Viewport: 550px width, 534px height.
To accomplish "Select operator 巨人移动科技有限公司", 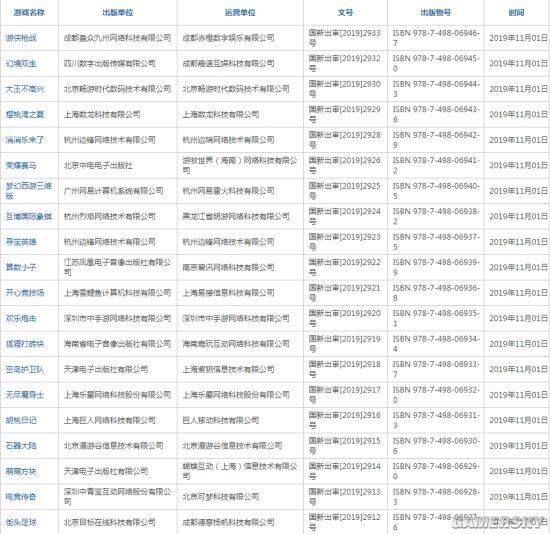I will tap(221, 420).
